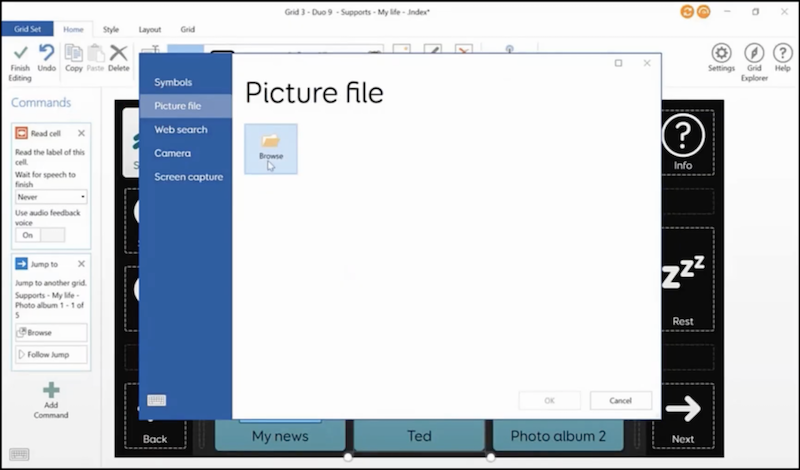Click the Copy icon in the ribbon
The height and width of the screenshot is (470, 800).
(74, 52)
